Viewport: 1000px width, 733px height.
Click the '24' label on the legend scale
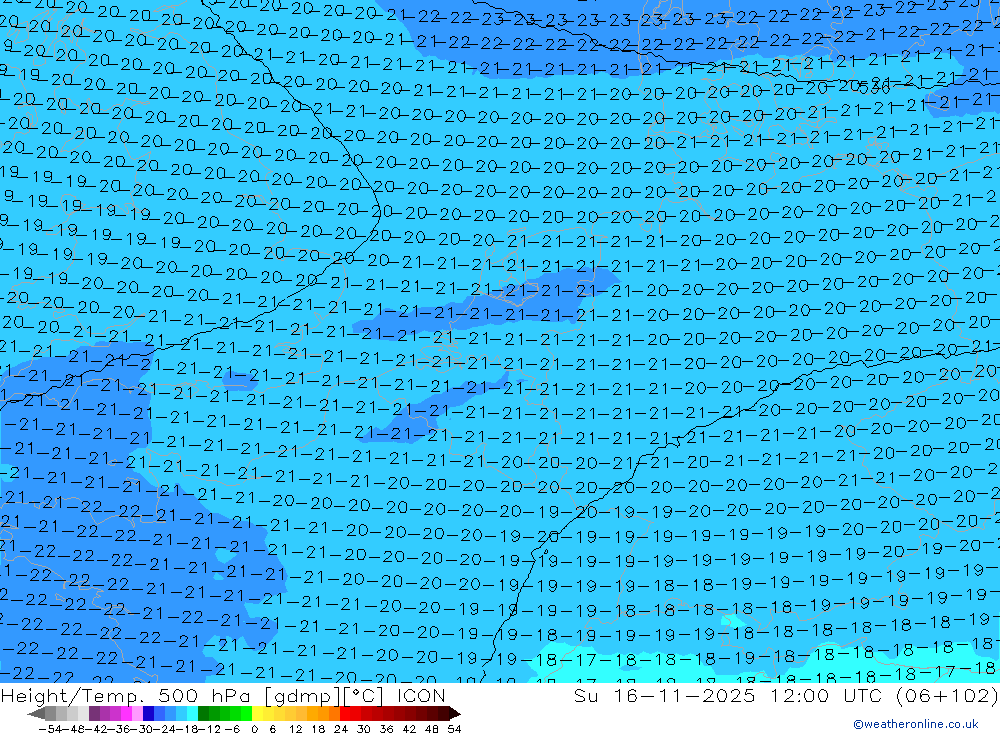341,729
